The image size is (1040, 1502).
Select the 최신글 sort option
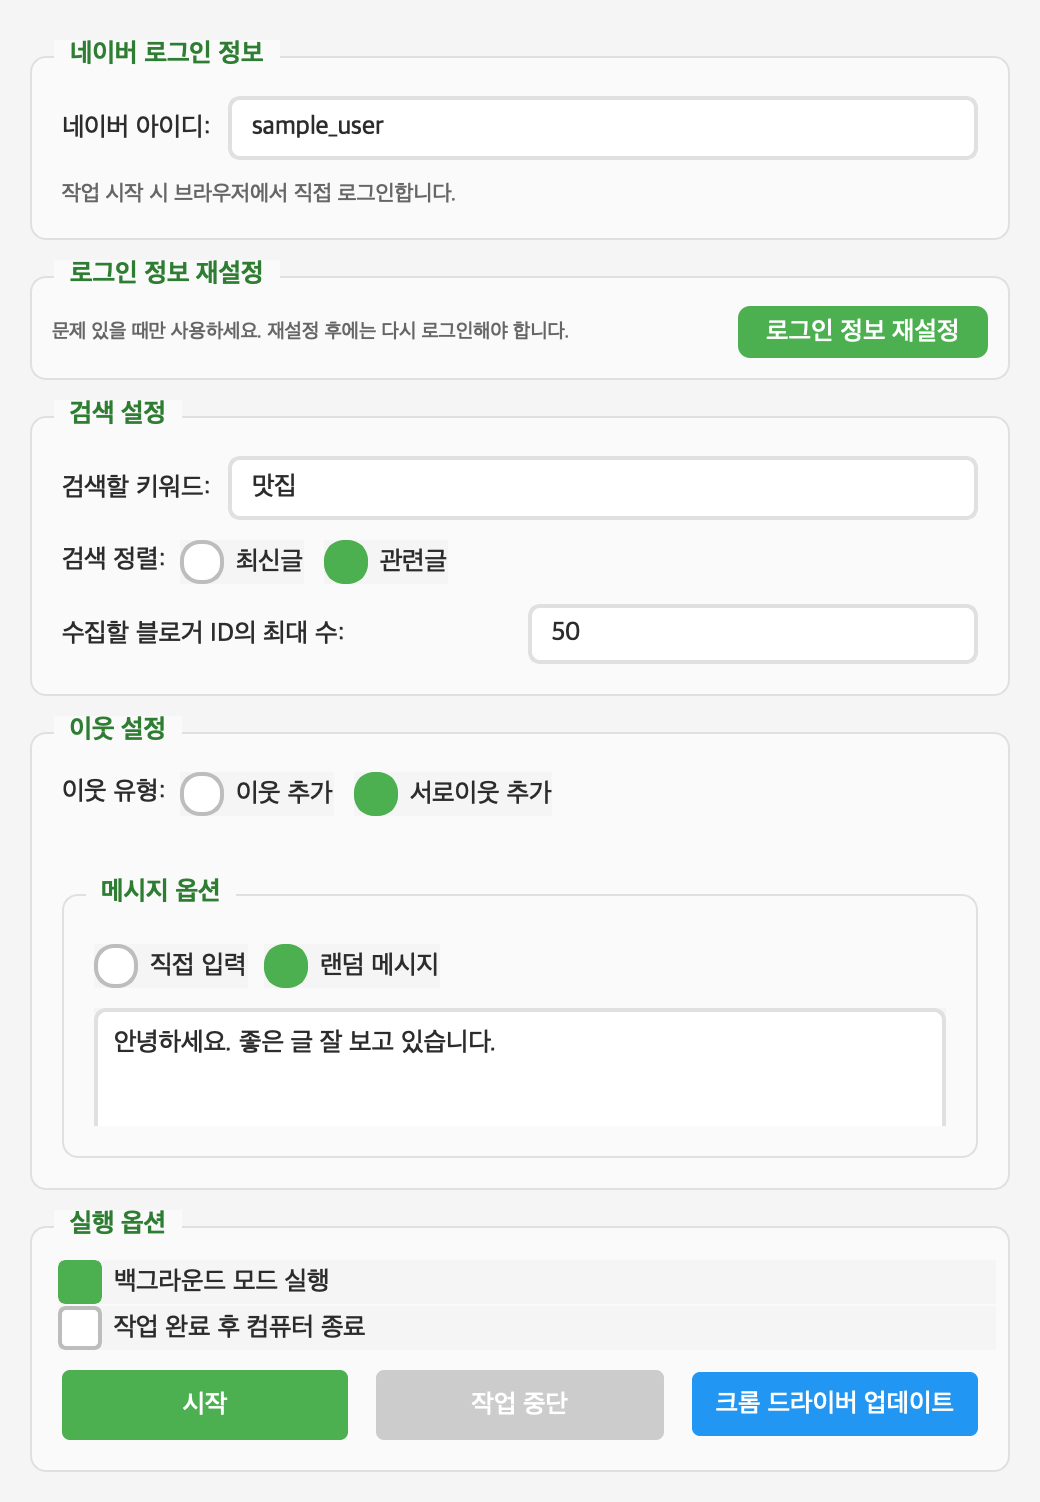203,563
